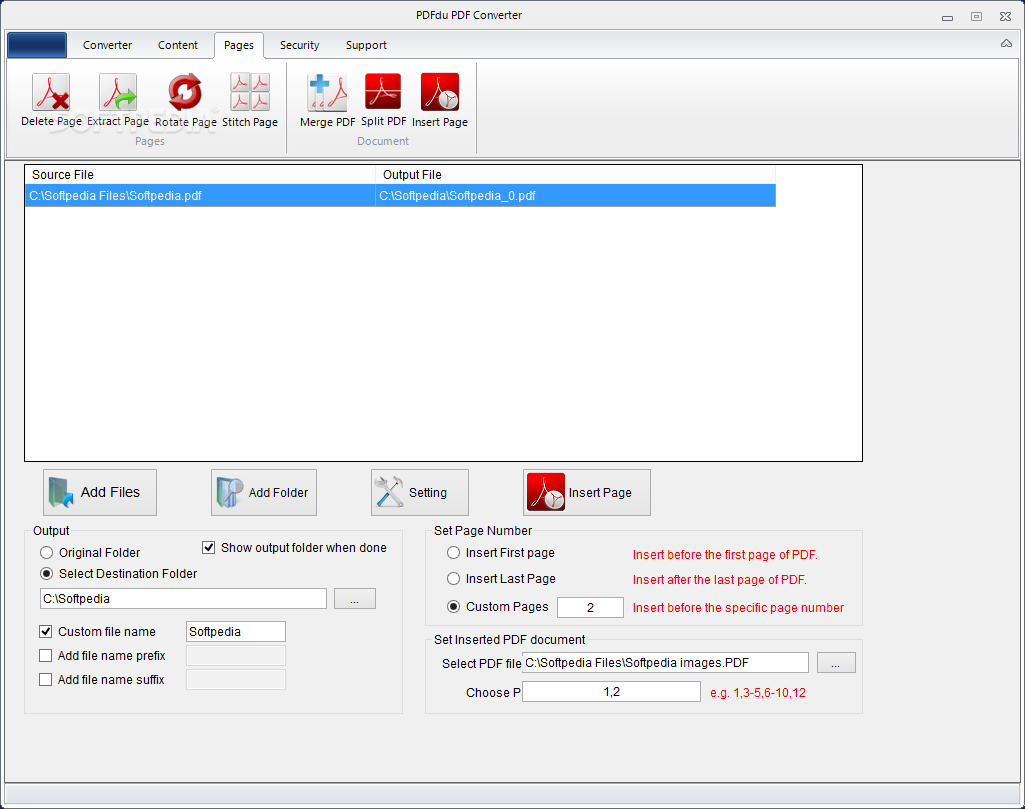Select Insert Page in the ribbon

[440, 100]
